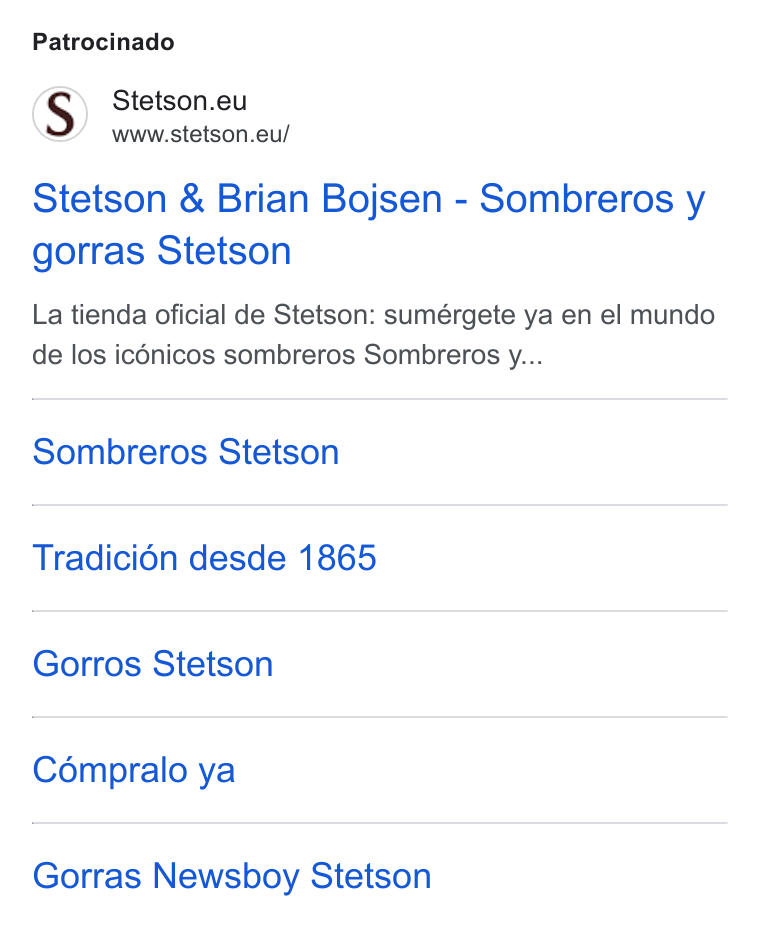This screenshot has height=928, width=760.
Task: Open the "Stetson & Brian Bojsen" ad headline
Action: point(369,224)
